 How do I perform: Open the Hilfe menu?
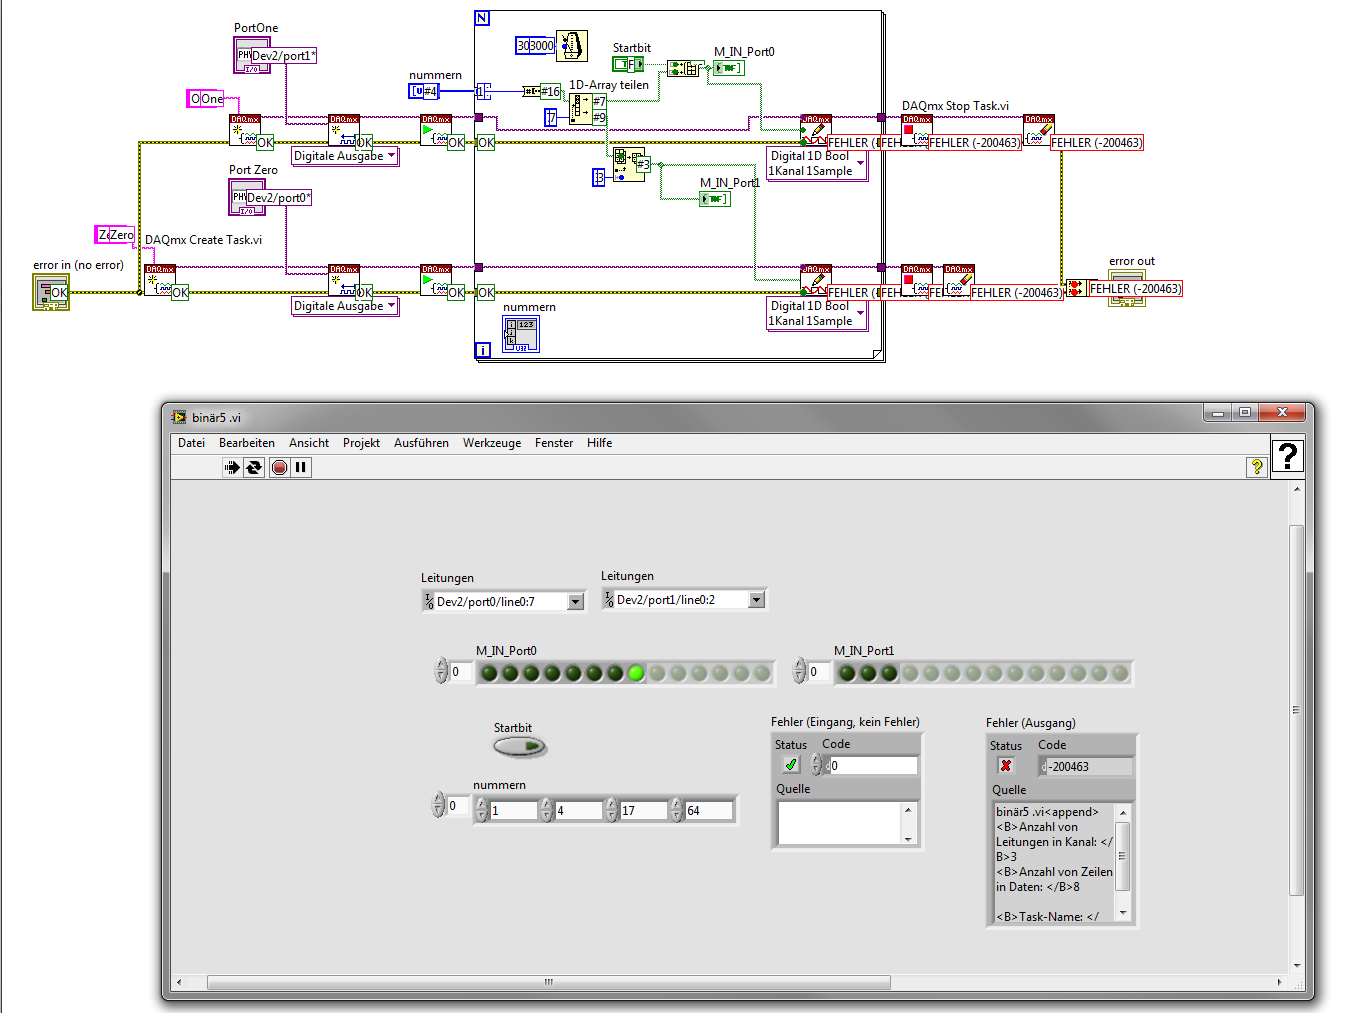pyautogui.click(x=600, y=443)
